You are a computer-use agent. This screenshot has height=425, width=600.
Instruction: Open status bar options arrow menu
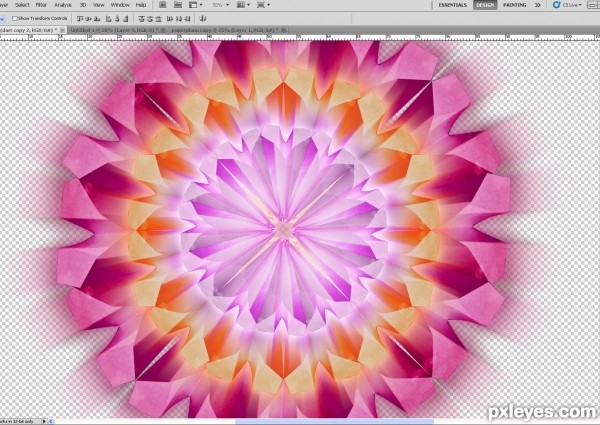pos(44,422)
